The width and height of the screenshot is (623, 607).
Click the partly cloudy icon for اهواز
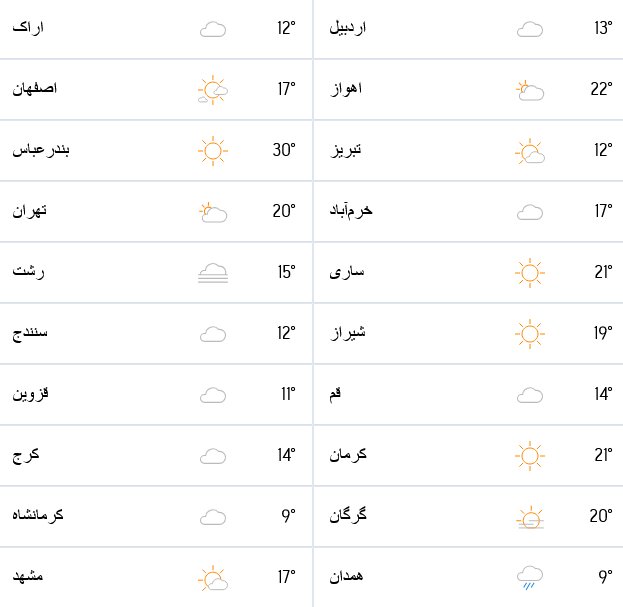[x=530, y=91]
